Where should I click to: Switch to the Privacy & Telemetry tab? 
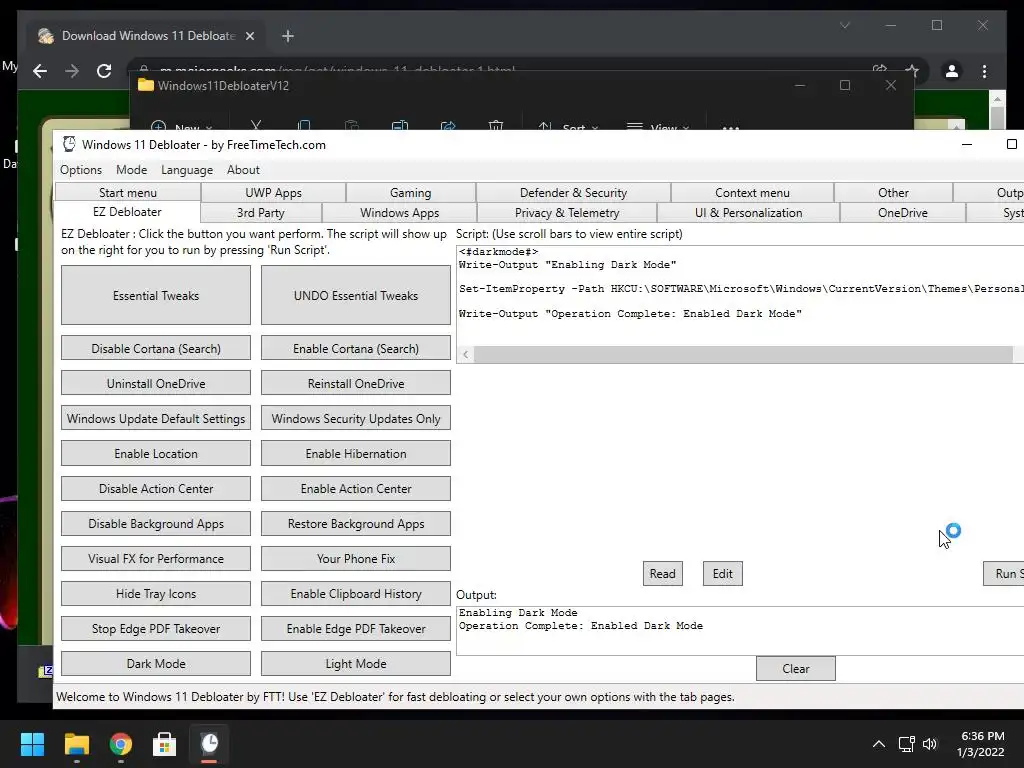tap(567, 213)
